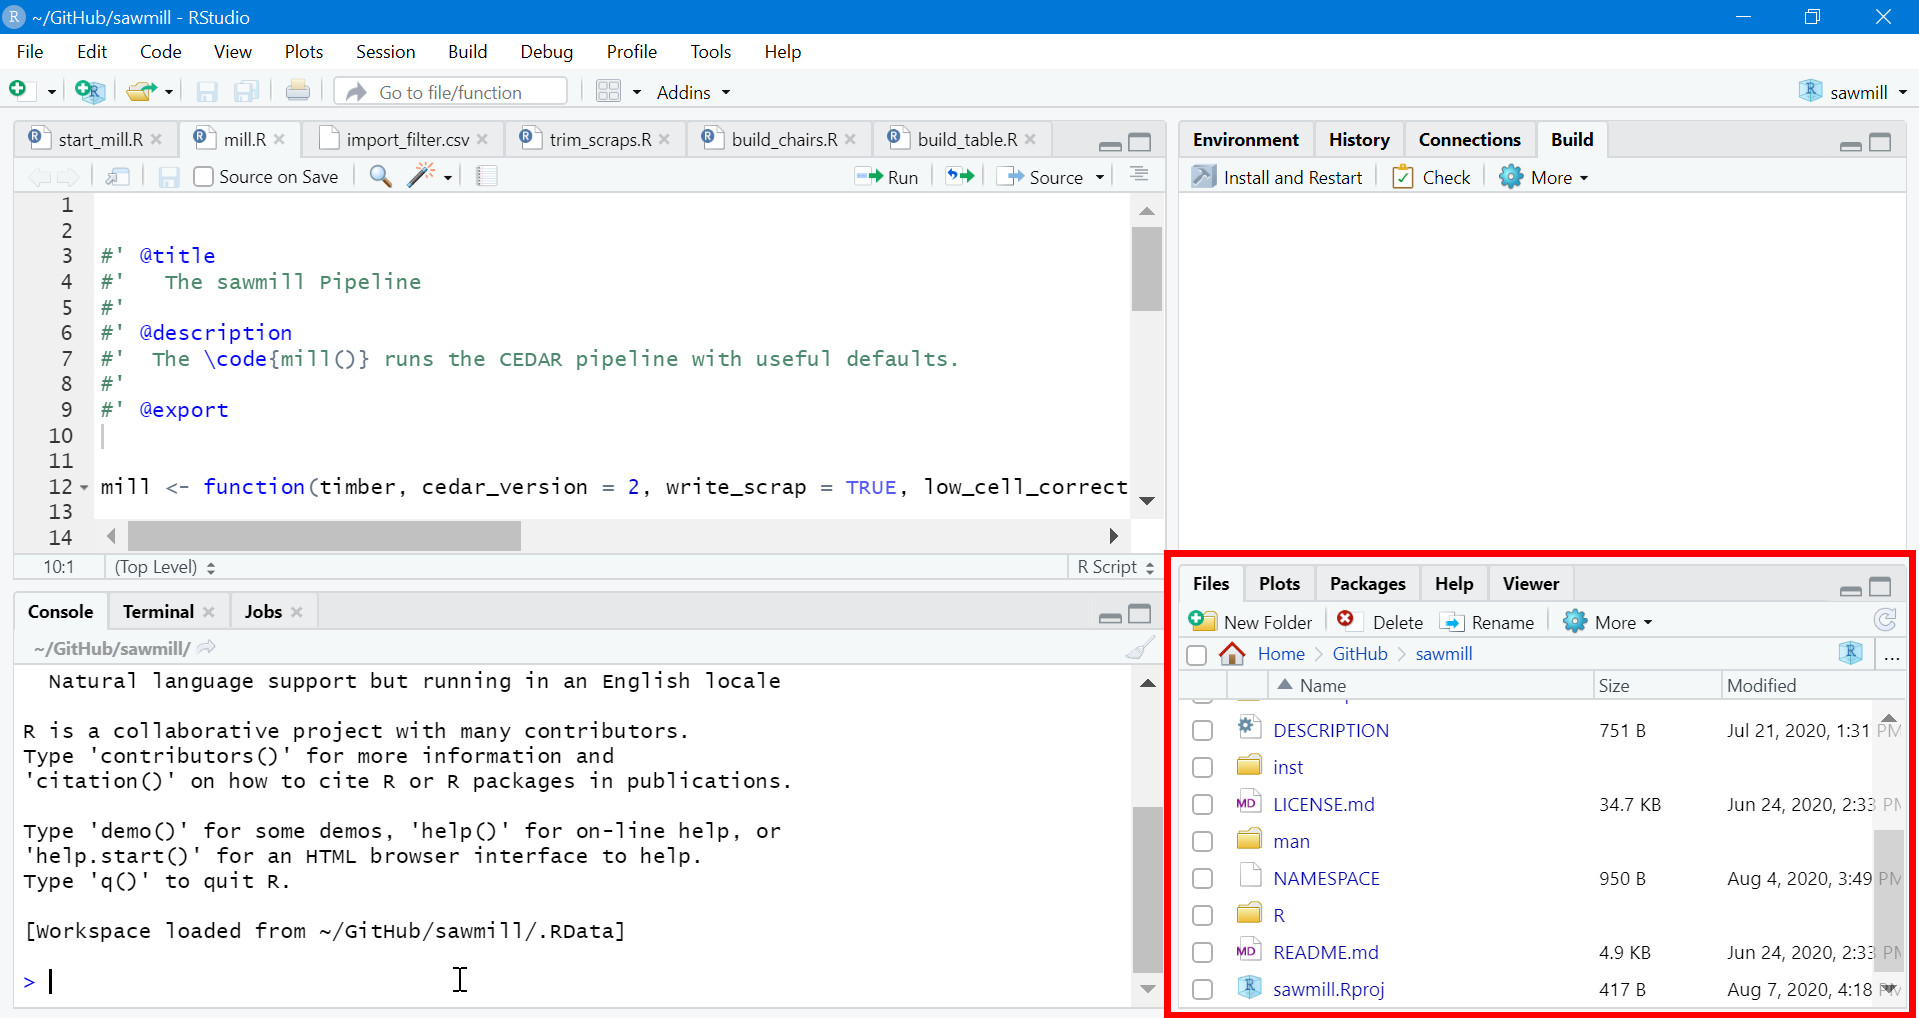1919x1018 pixels.
Task: Open the Addins dropdown
Action: click(x=693, y=92)
